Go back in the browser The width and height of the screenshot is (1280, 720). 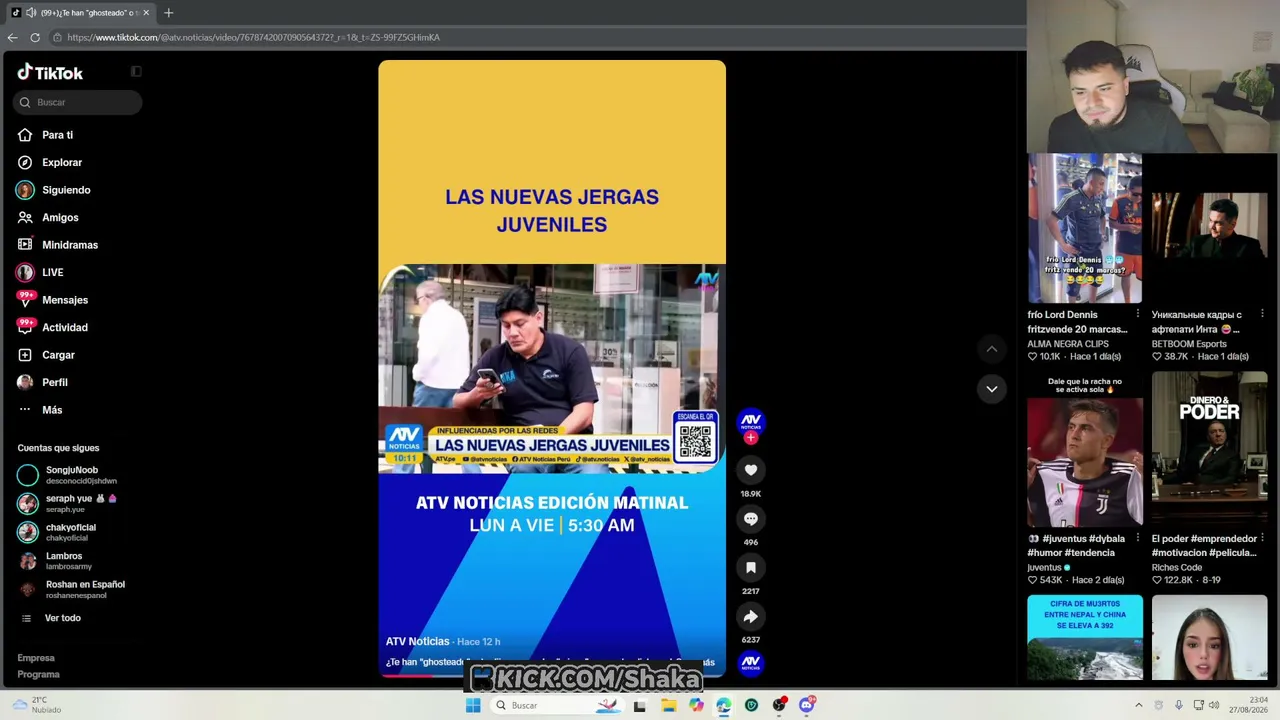[x=12, y=37]
